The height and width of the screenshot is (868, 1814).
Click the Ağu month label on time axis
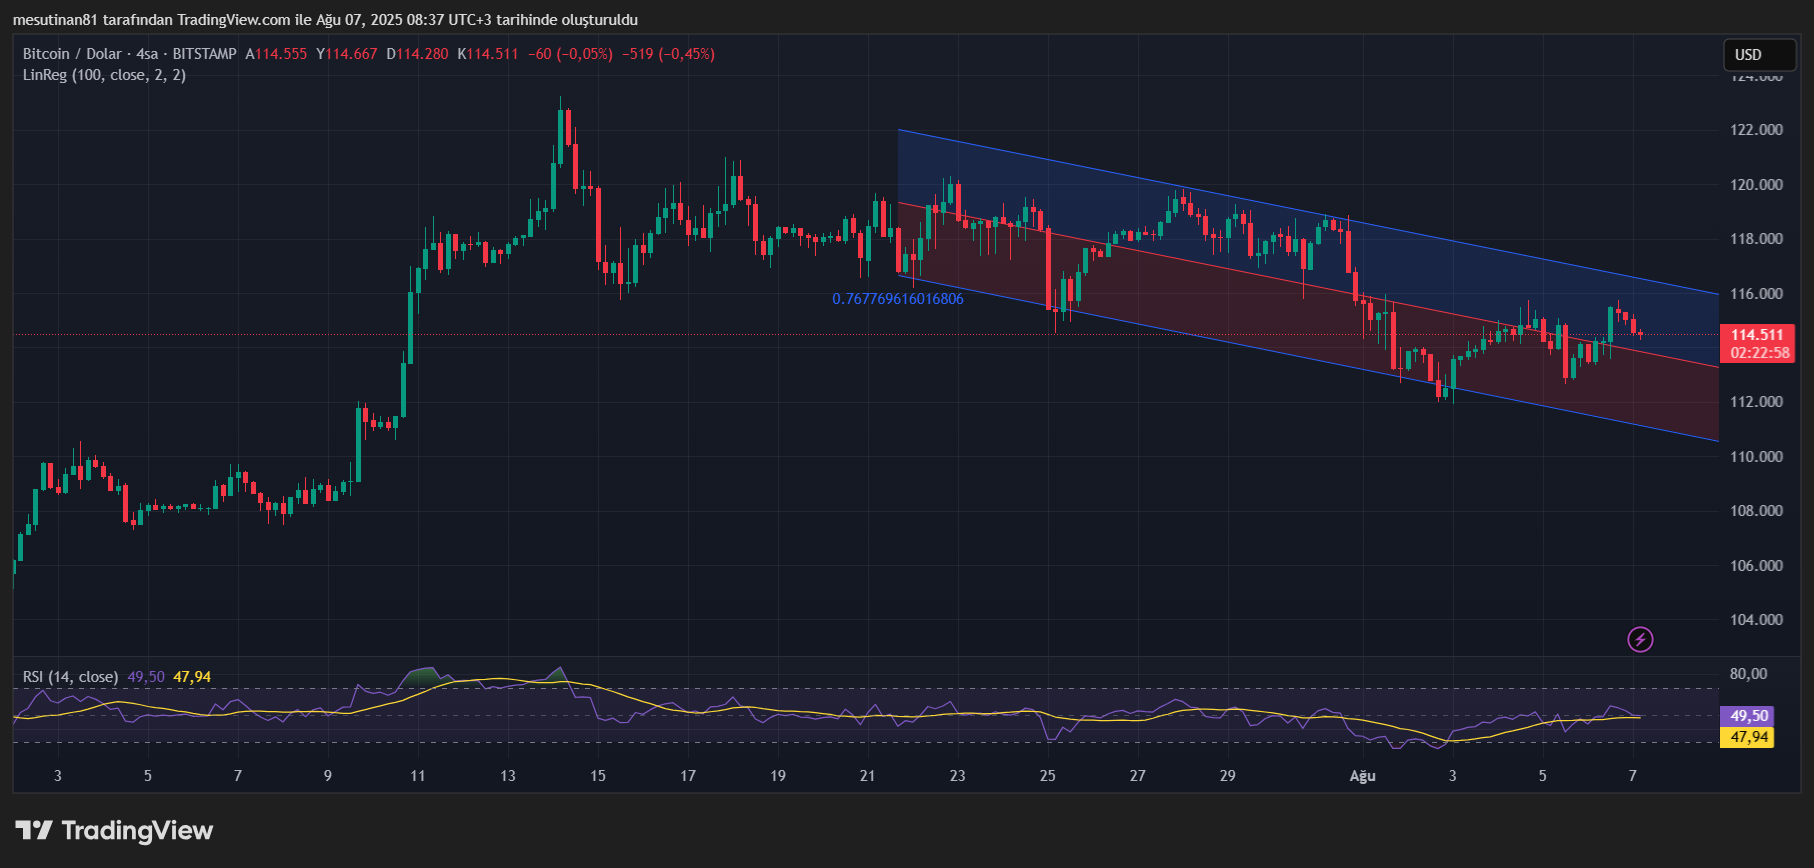1362,776
